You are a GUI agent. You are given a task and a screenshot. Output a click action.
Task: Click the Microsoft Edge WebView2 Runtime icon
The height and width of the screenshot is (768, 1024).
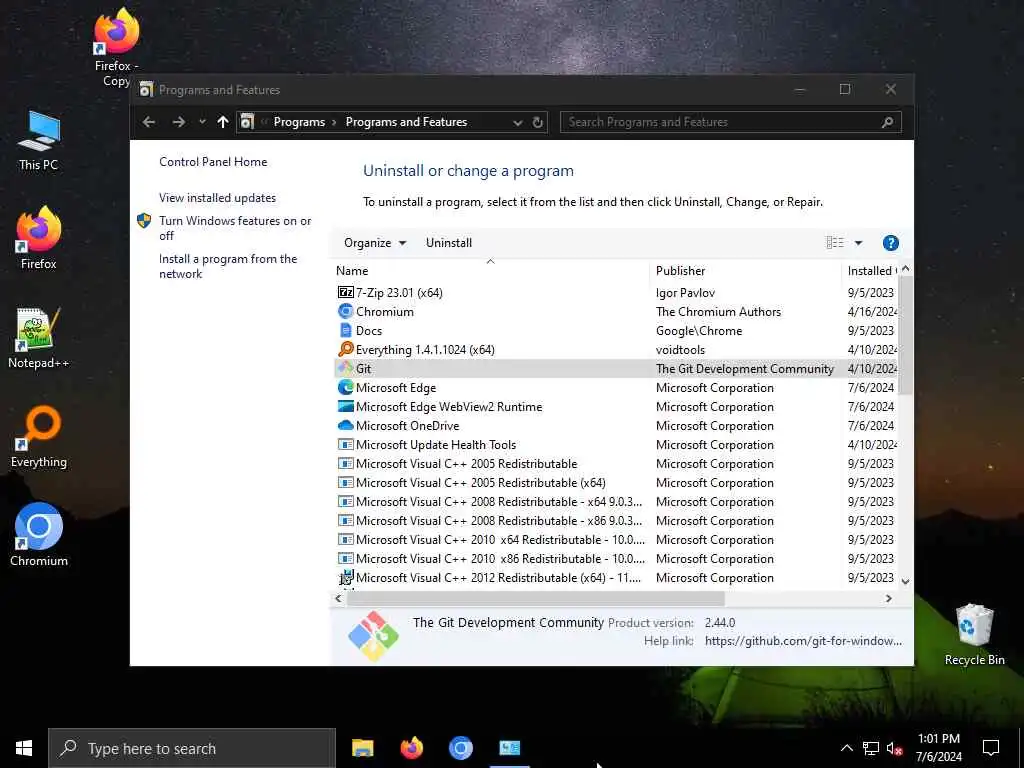pos(345,406)
